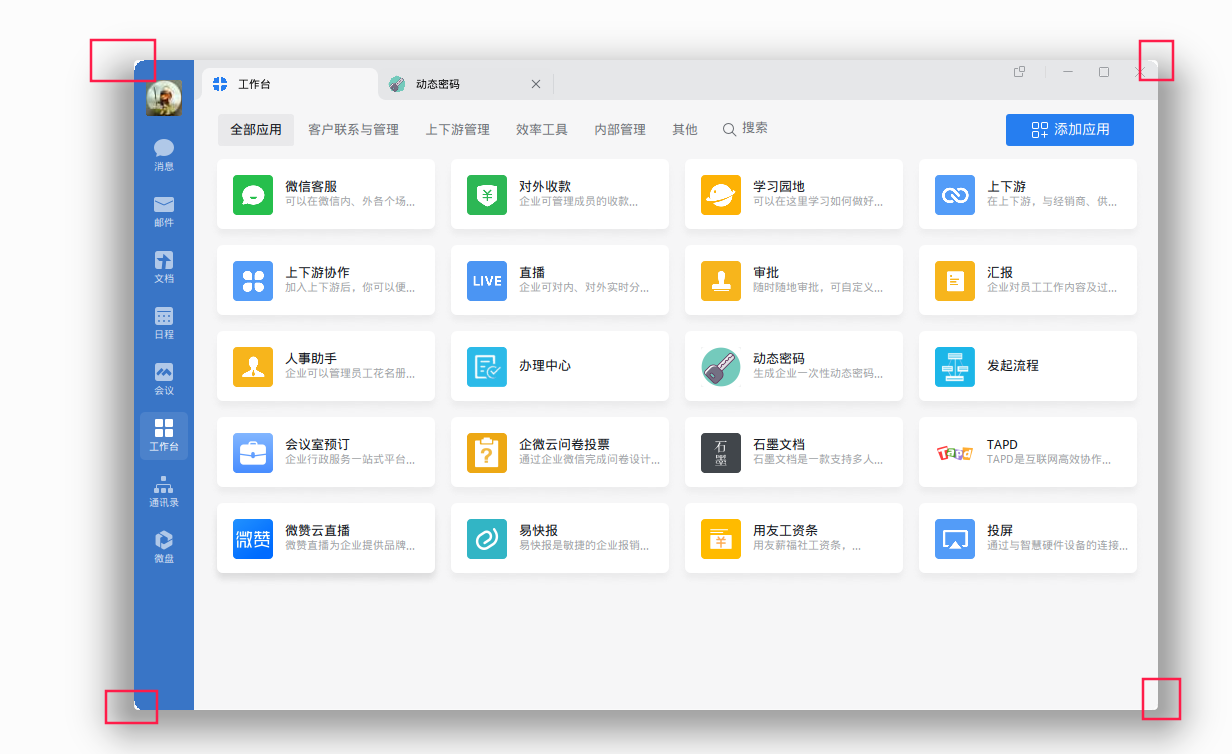Switch to the 动态密码 window tab
This screenshot has width=1232, height=754.
click(466, 84)
